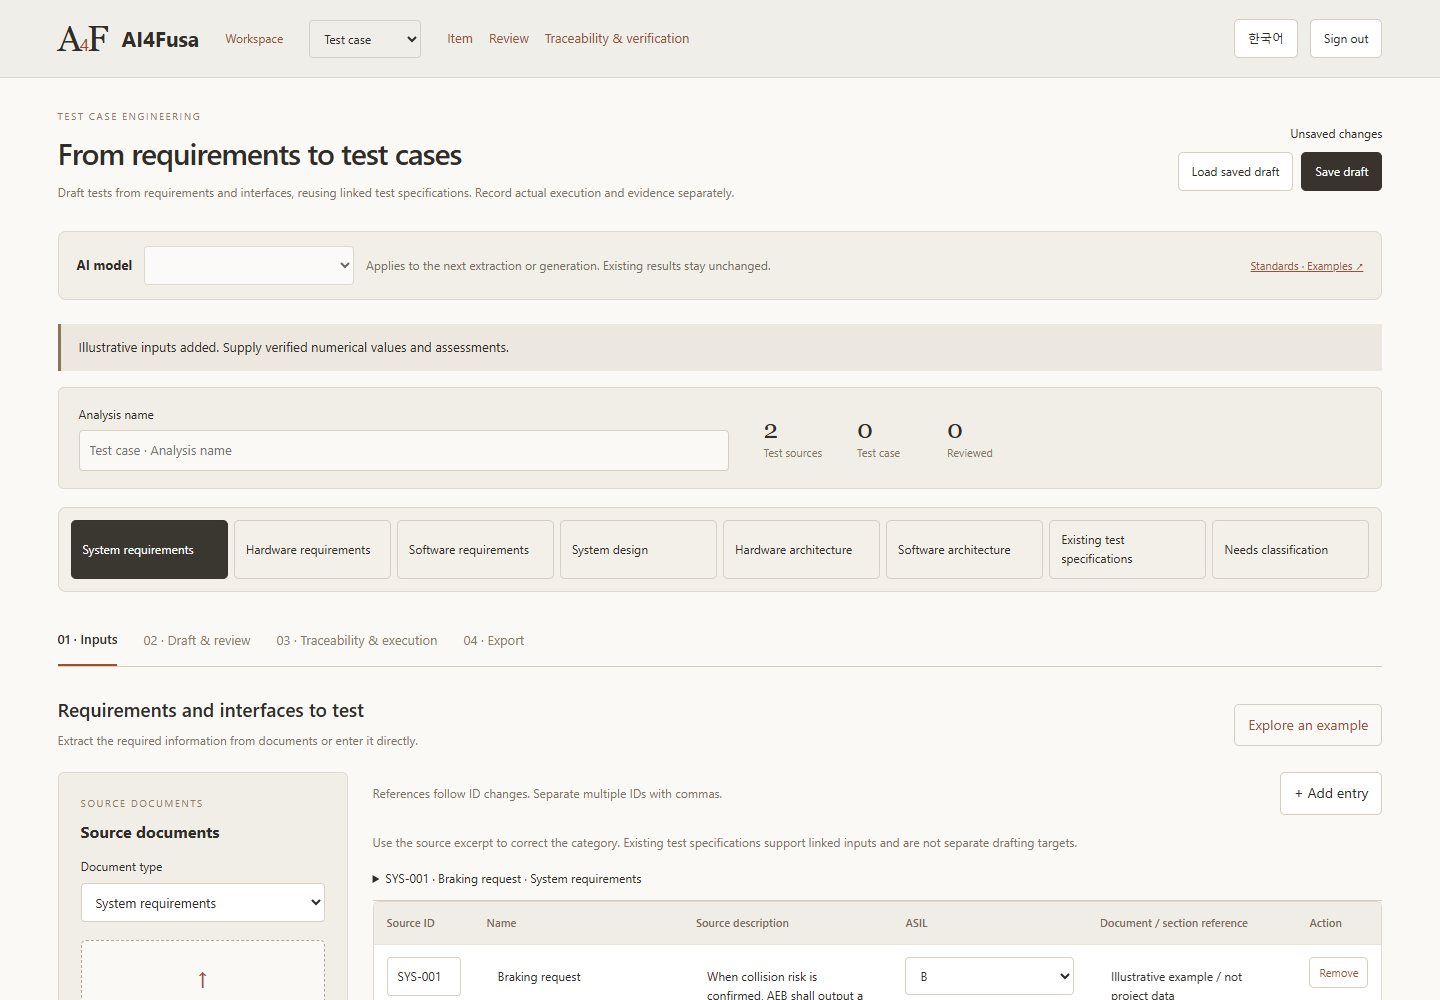Click the Unsaved changes status text
The width and height of the screenshot is (1440, 1000).
[1336, 134]
